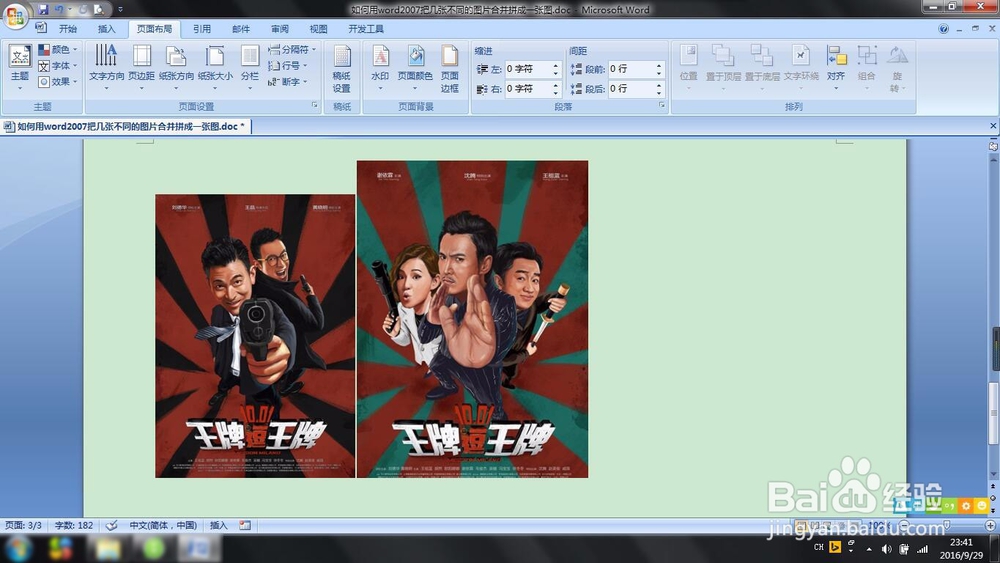
Task: Click zoom in plus button
Action: pos(990,525)
